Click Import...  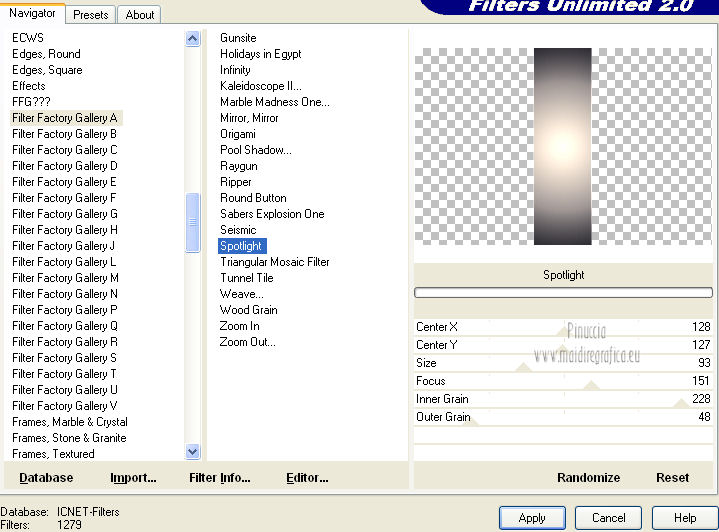pos(133,477)
